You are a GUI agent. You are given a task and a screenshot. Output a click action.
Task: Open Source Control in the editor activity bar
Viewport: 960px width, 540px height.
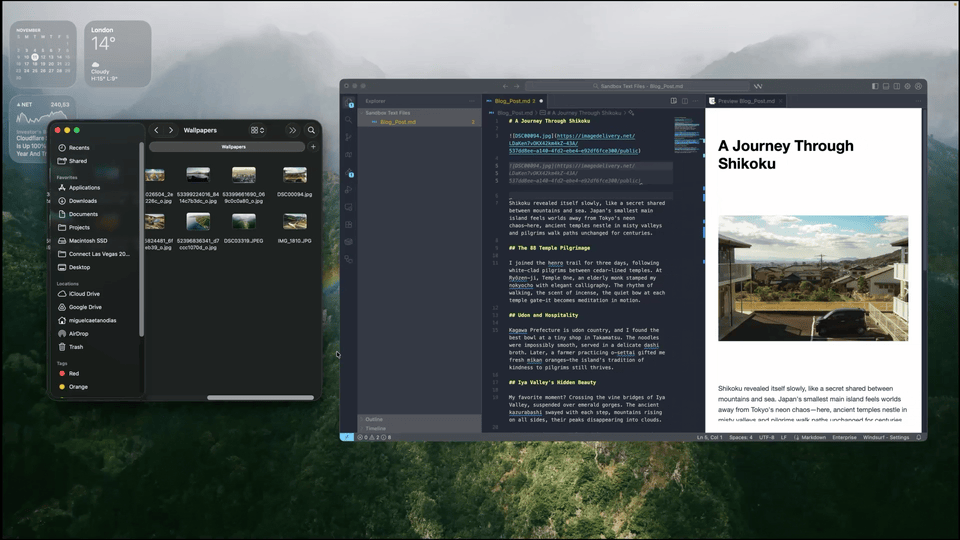(348, 137)
